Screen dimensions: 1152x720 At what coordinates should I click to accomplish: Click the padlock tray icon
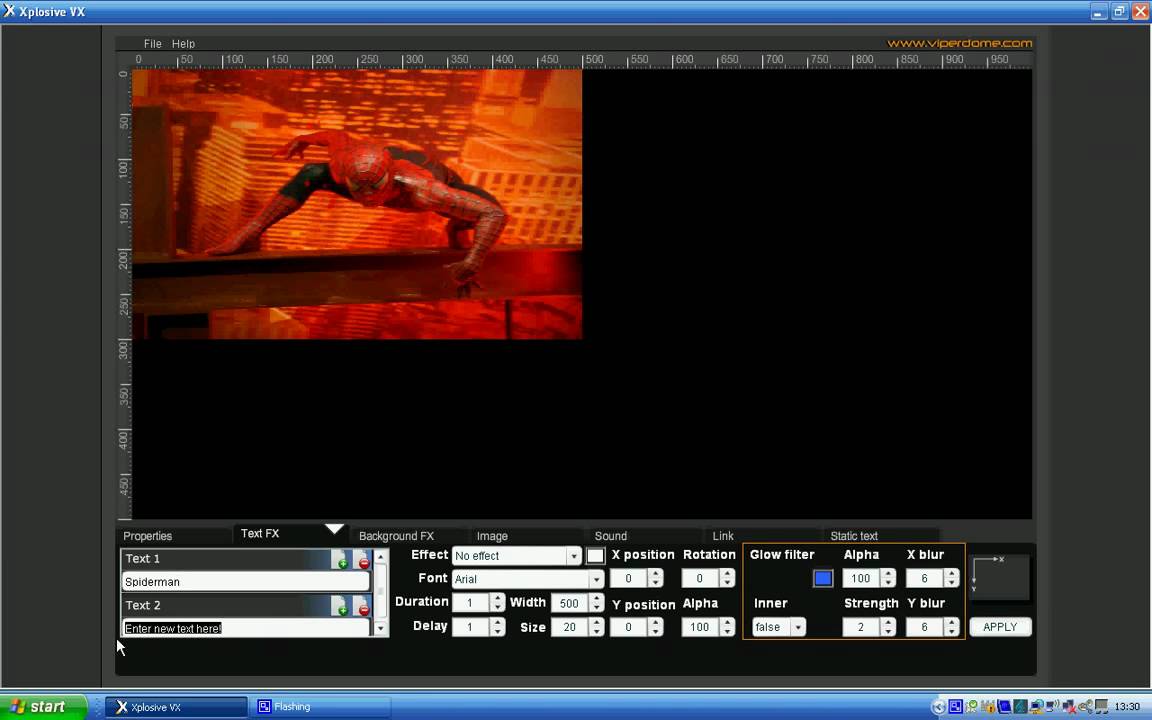988,707
